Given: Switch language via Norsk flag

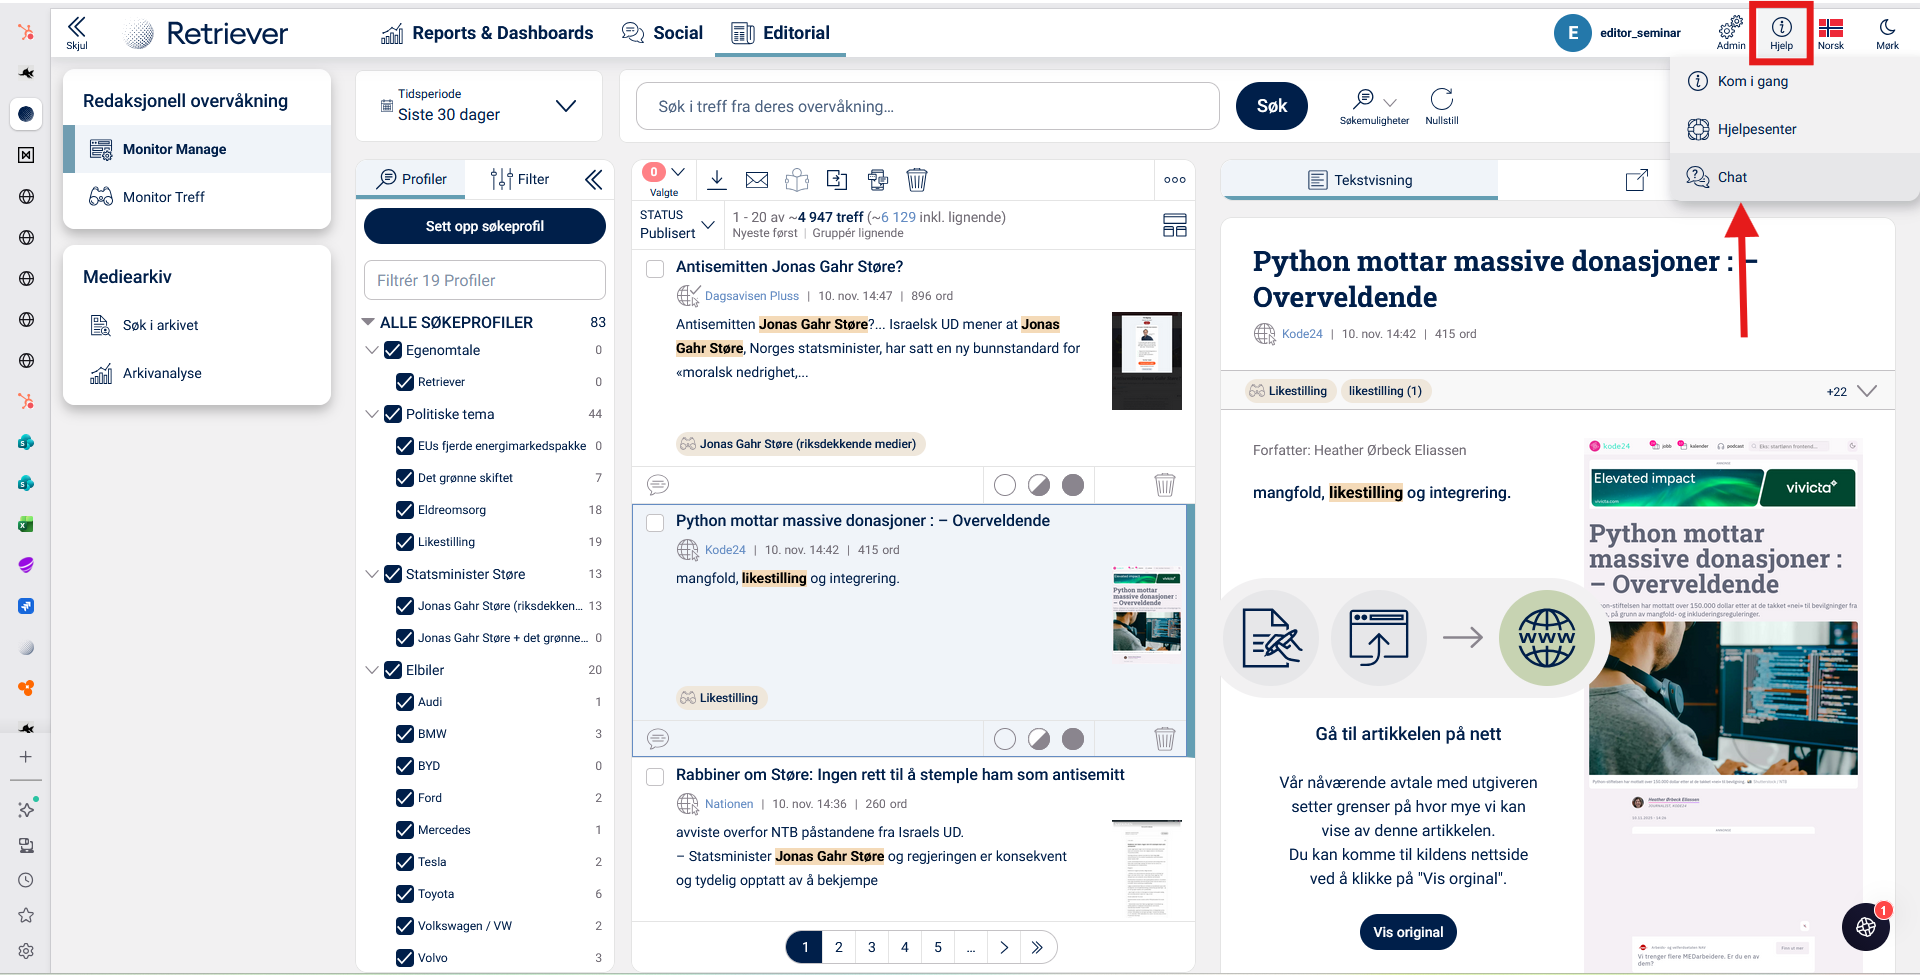Looking at the screenshot, I should tap(1831, 33).
